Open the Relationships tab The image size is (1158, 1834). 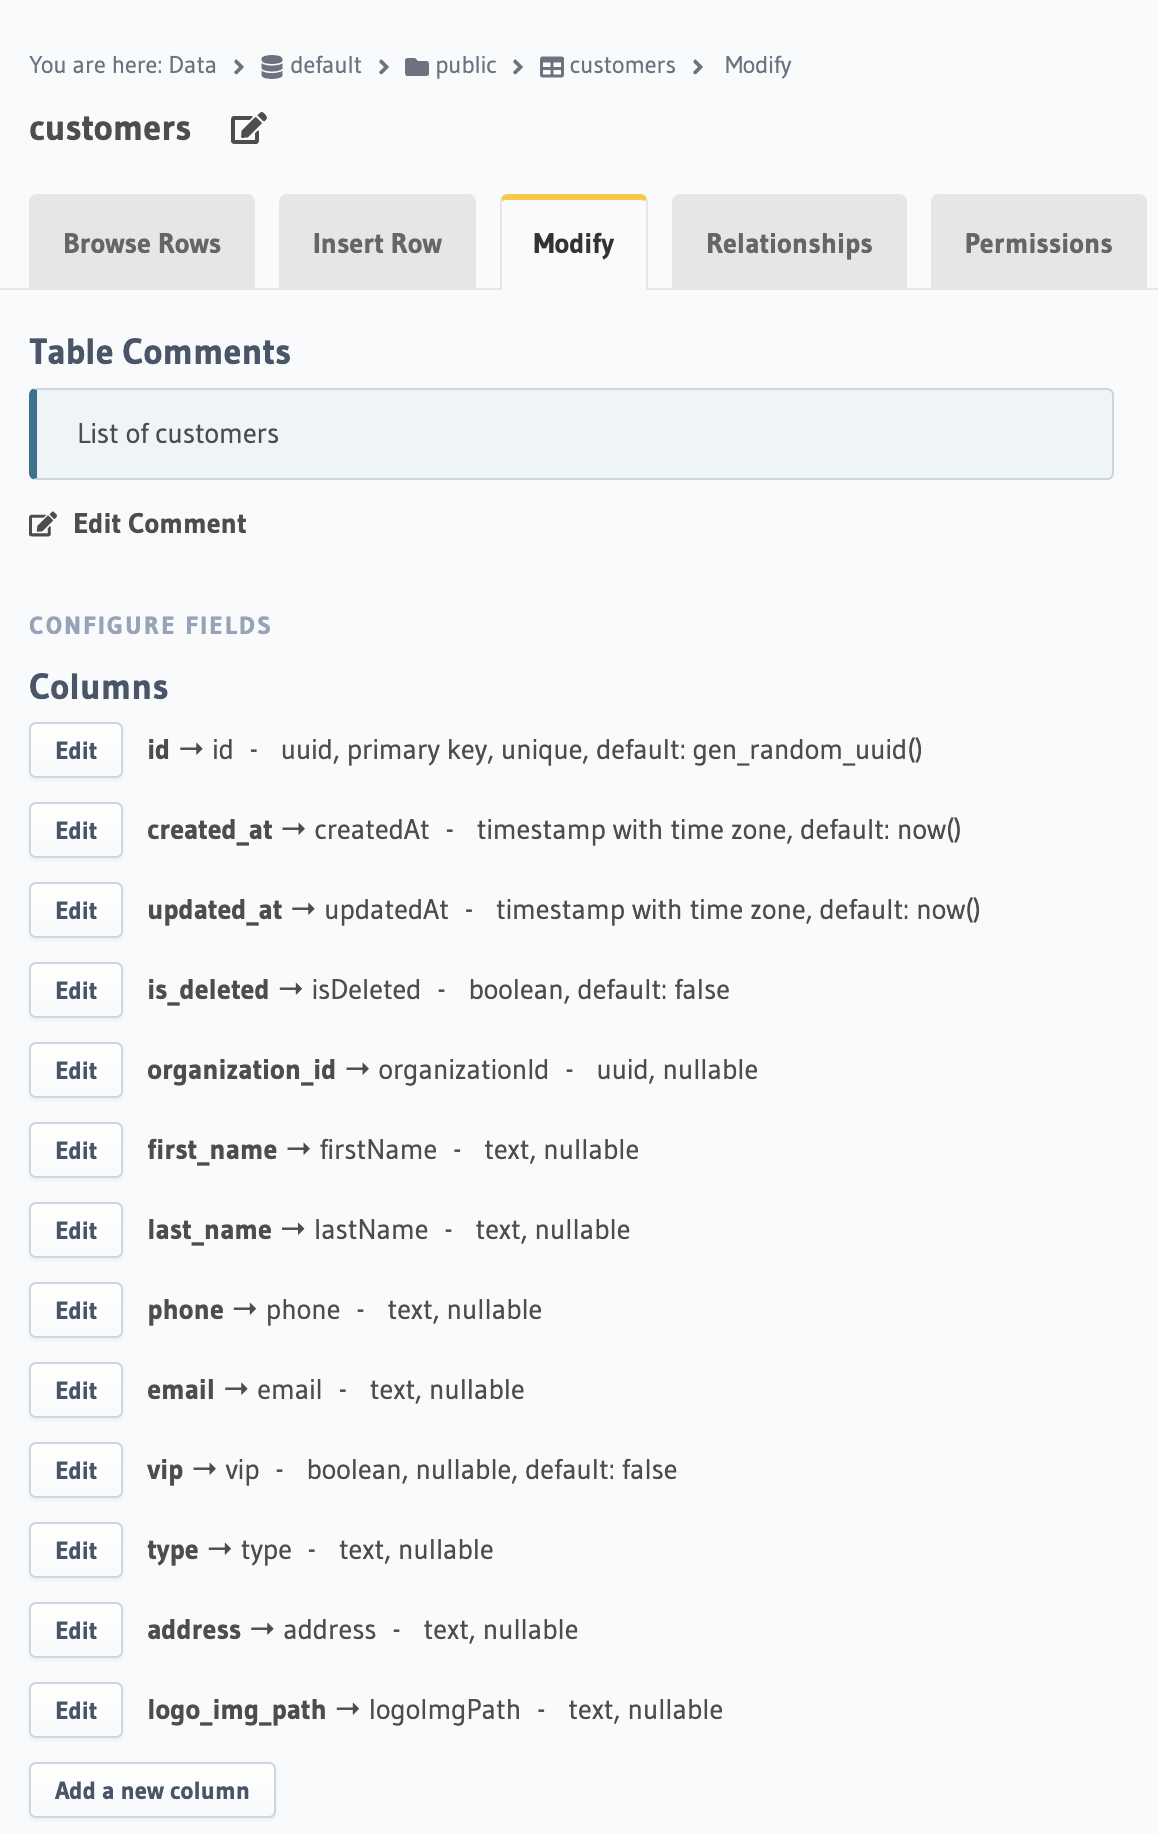click(789, 243)
